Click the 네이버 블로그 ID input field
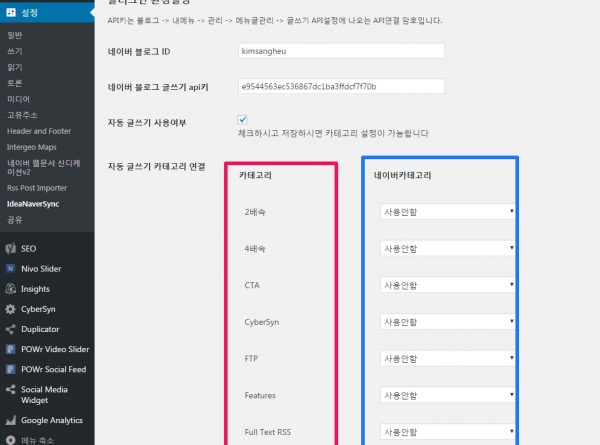Image resolution: width=600 pixels, height=445 pixels. coord(341,51)
